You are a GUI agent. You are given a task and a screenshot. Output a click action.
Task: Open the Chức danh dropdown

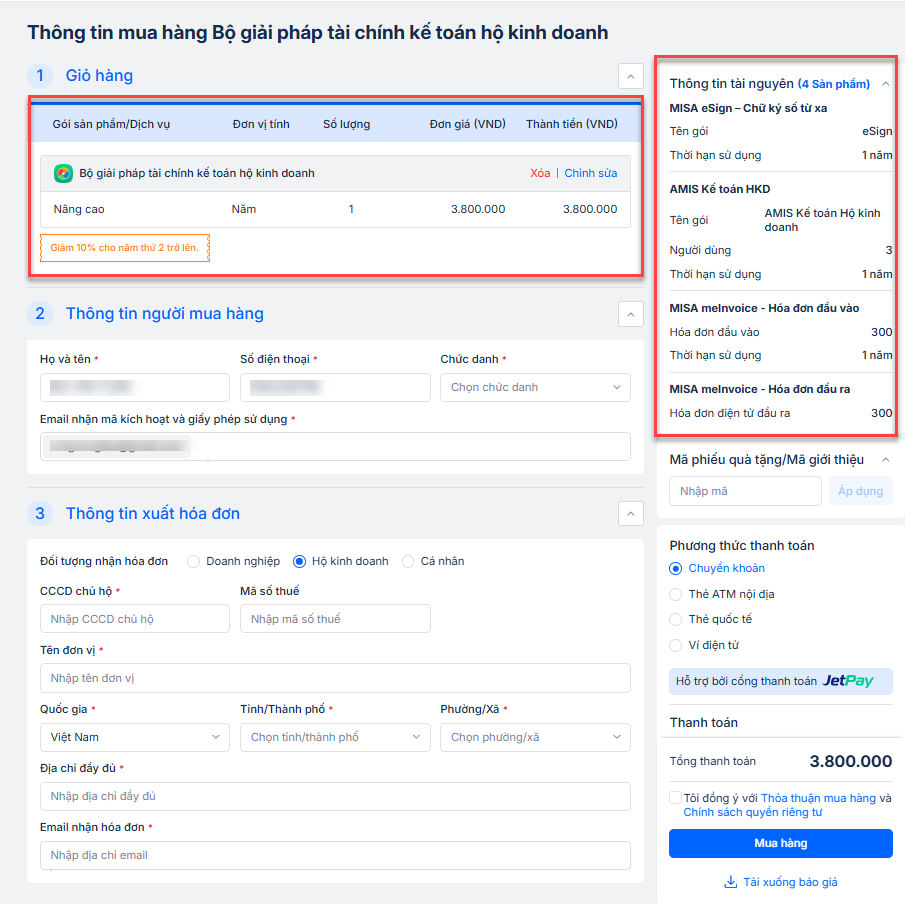[x=535, y=387]
